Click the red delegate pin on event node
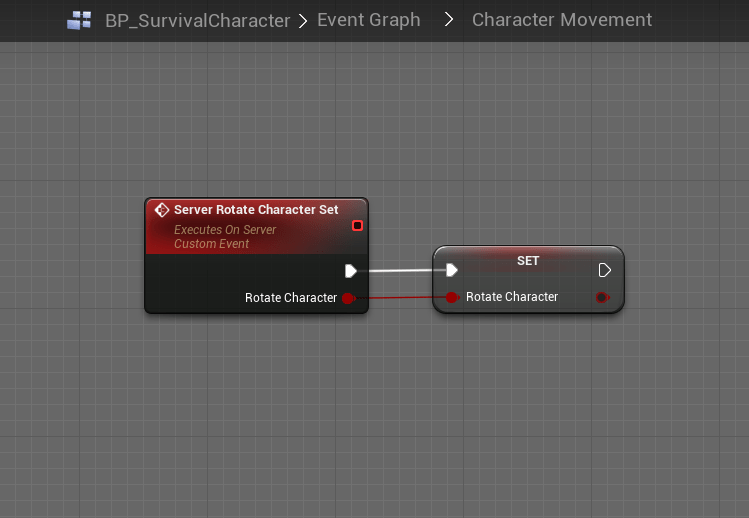The image size is (749, 518). [x=357, y=226]
